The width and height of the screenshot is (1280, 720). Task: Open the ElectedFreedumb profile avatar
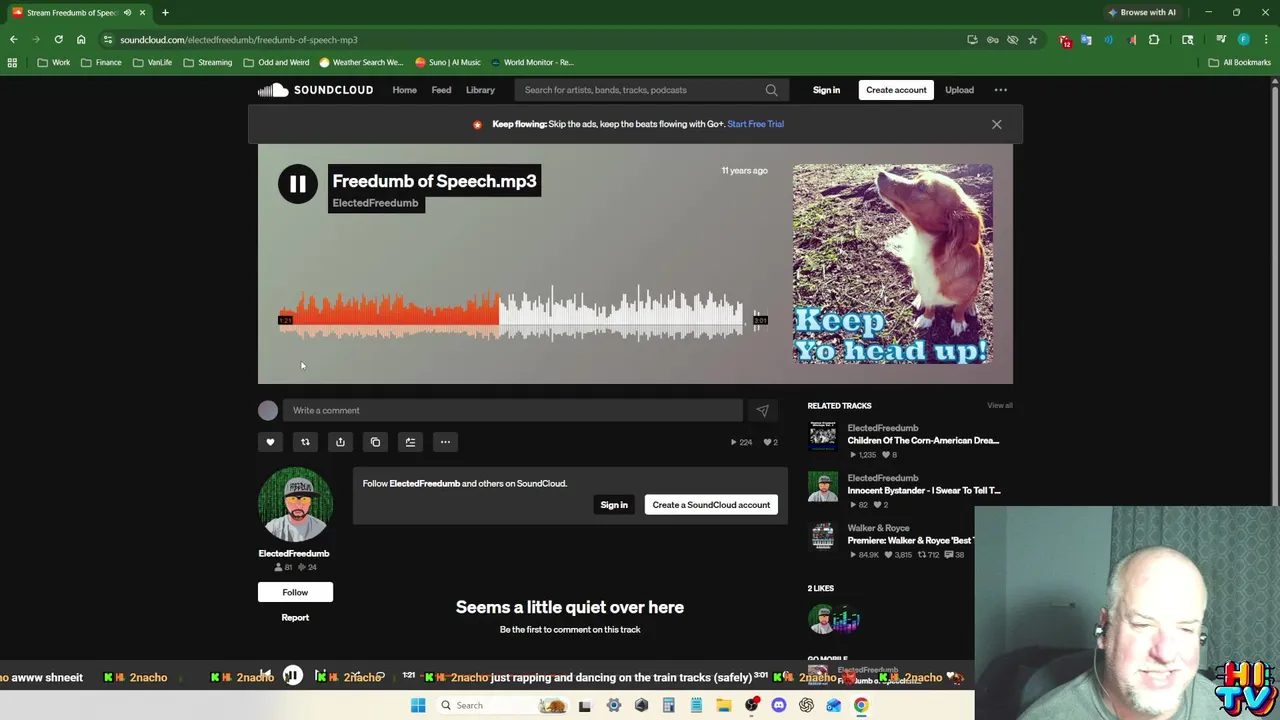coord(295,505)
